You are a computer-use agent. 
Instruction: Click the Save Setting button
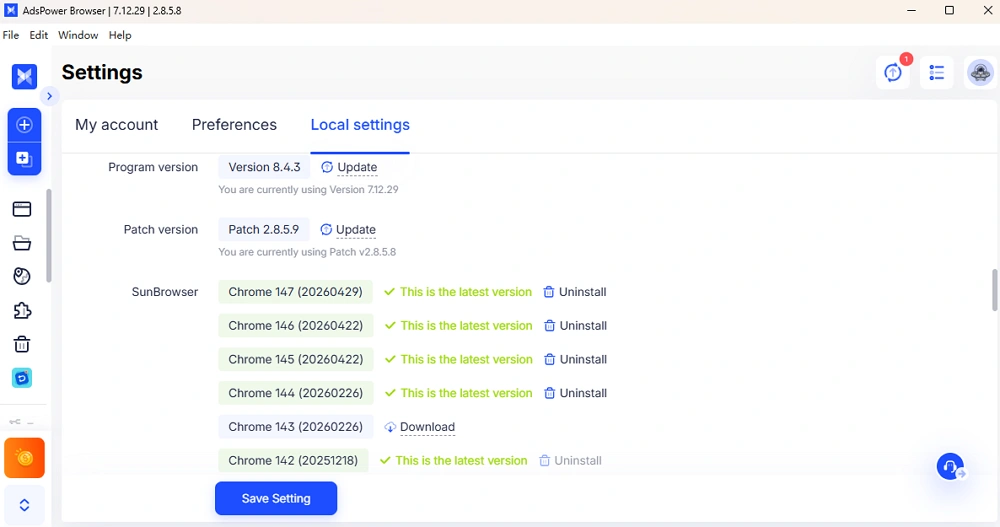[x=276, y=498]
